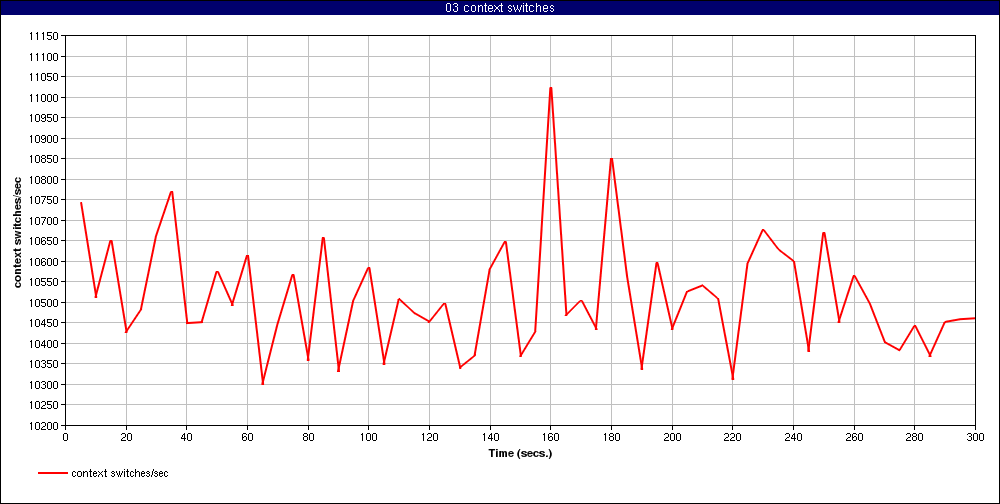Click the 'Time (secs.)' axis label
The height and width of the screenshot is (504, 1000).
(x=520, y=454)
